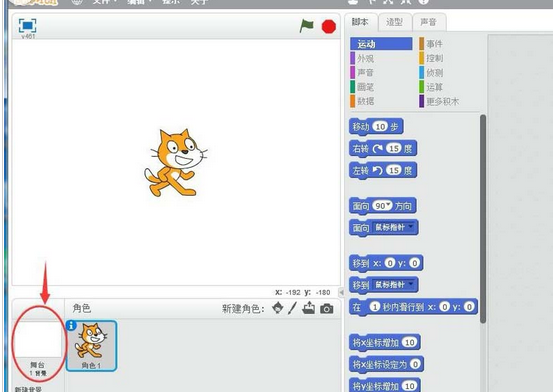Switch to the 脚本 tab

pyautogui.click(x=360, y=22)
